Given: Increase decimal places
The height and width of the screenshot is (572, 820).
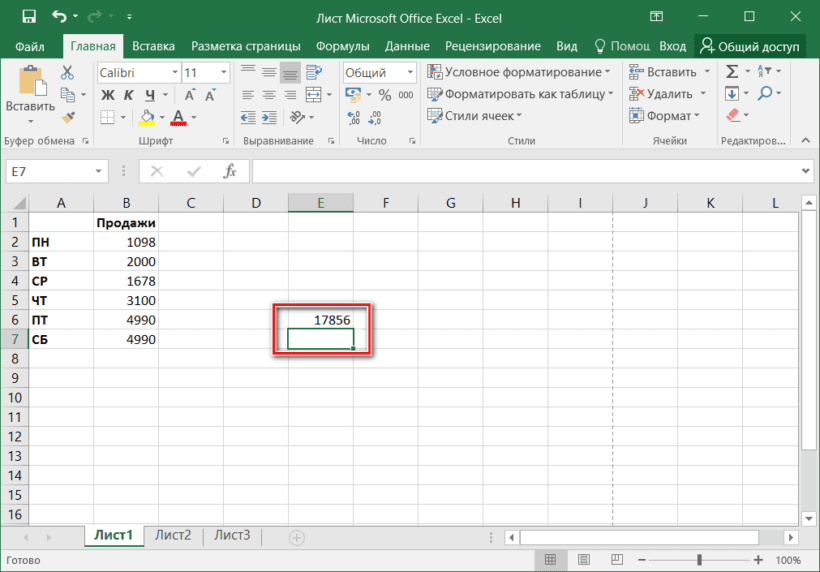Looking at the screenshot, I should pyautogui.click(x=354, y=117).
